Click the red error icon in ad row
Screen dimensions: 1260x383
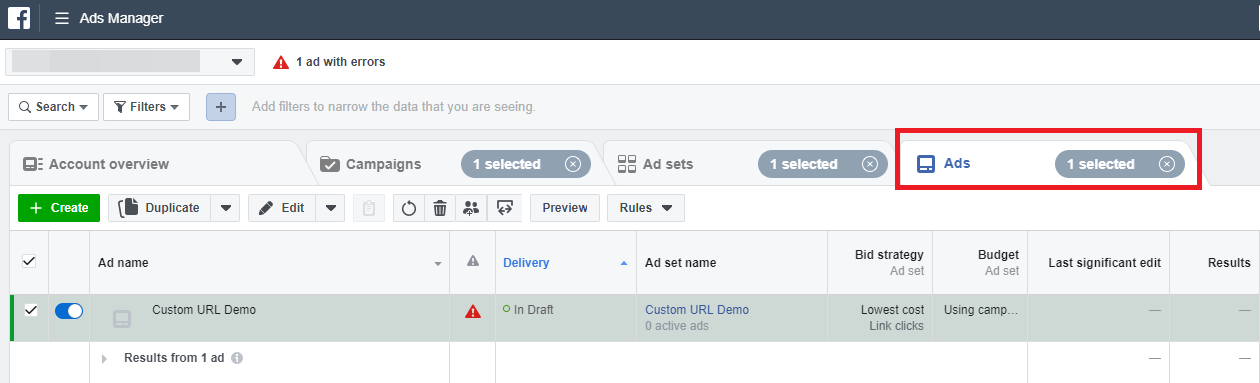tap(473, 311)
